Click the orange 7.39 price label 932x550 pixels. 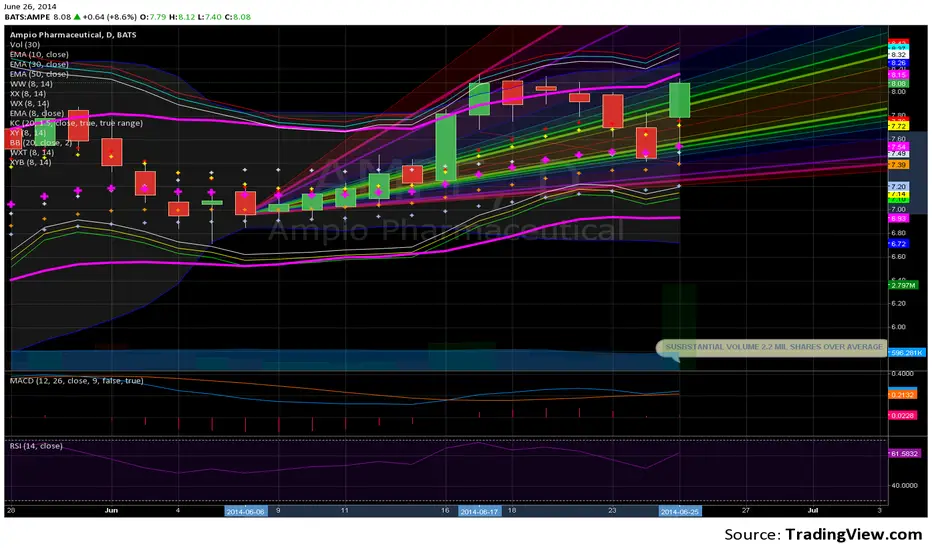coord(898,165)
